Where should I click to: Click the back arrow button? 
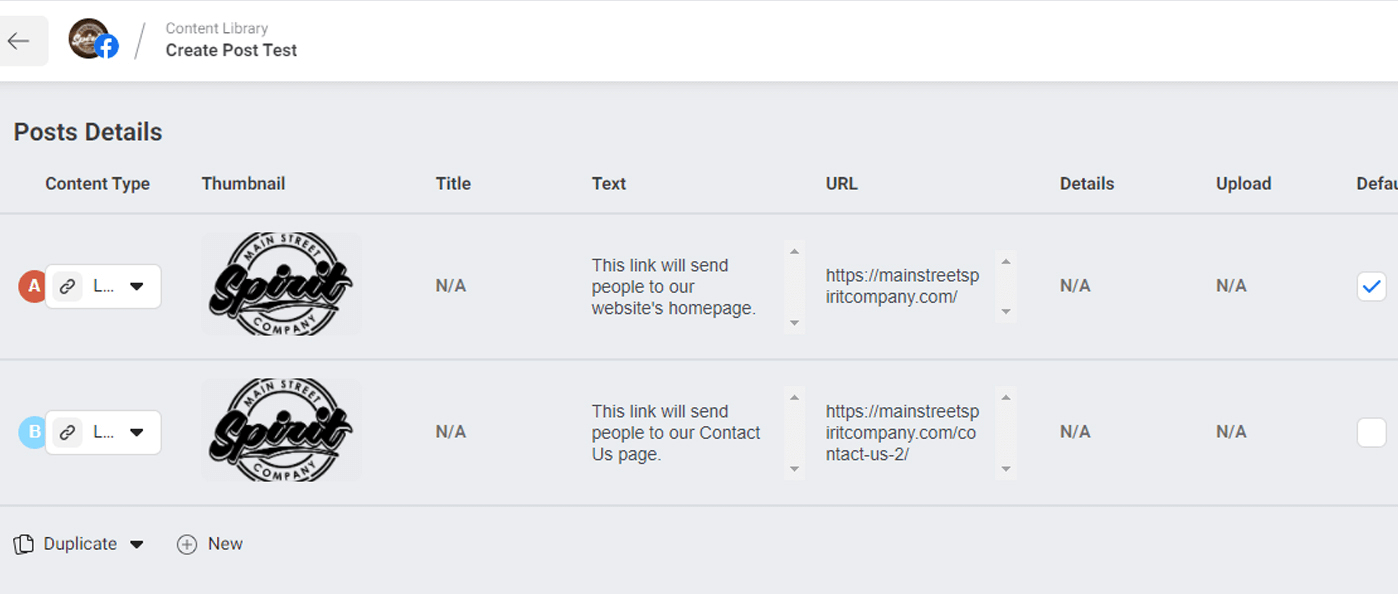[x=19, y=41]
